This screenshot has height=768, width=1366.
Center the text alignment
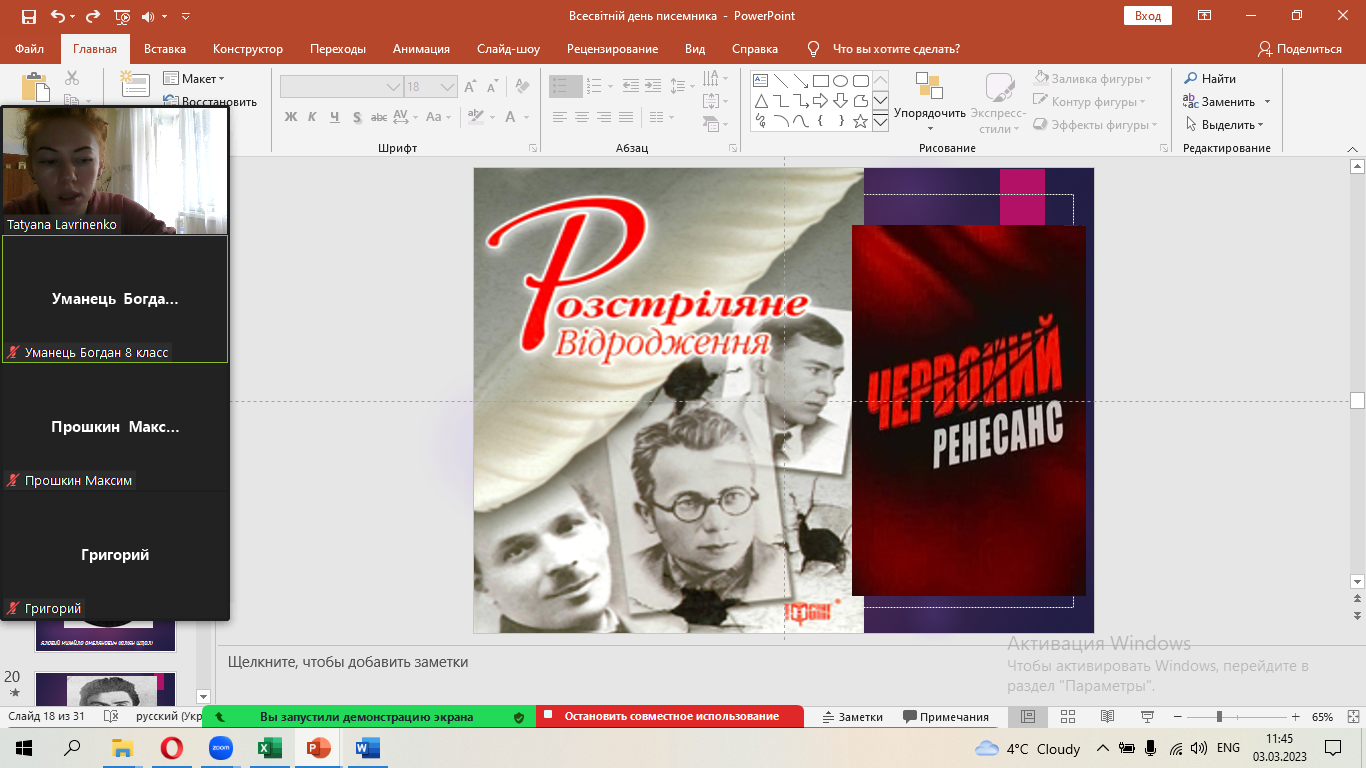[582, 117]
